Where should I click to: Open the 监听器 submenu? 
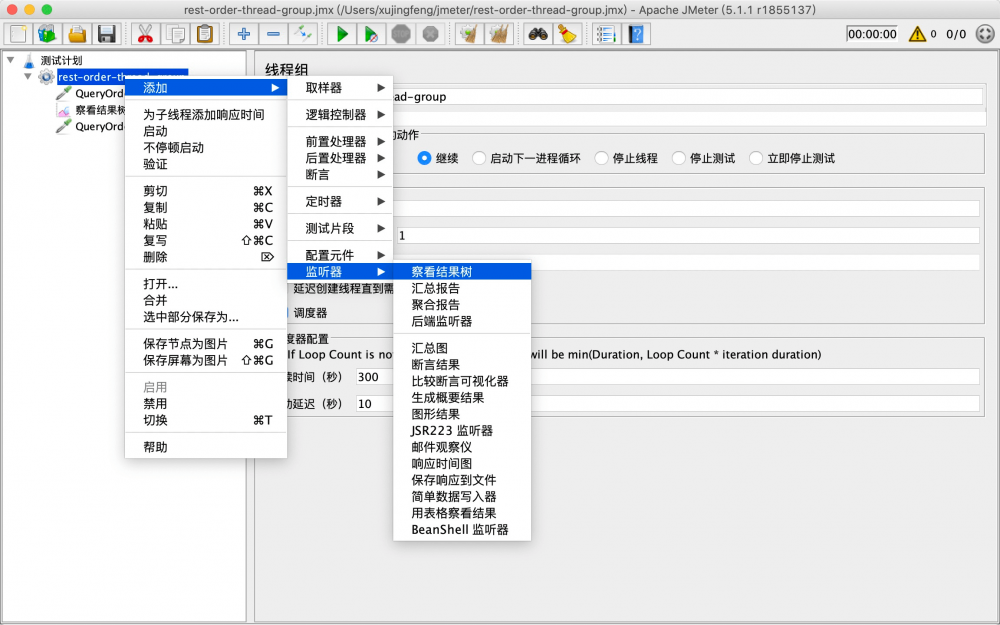point(330,271)
